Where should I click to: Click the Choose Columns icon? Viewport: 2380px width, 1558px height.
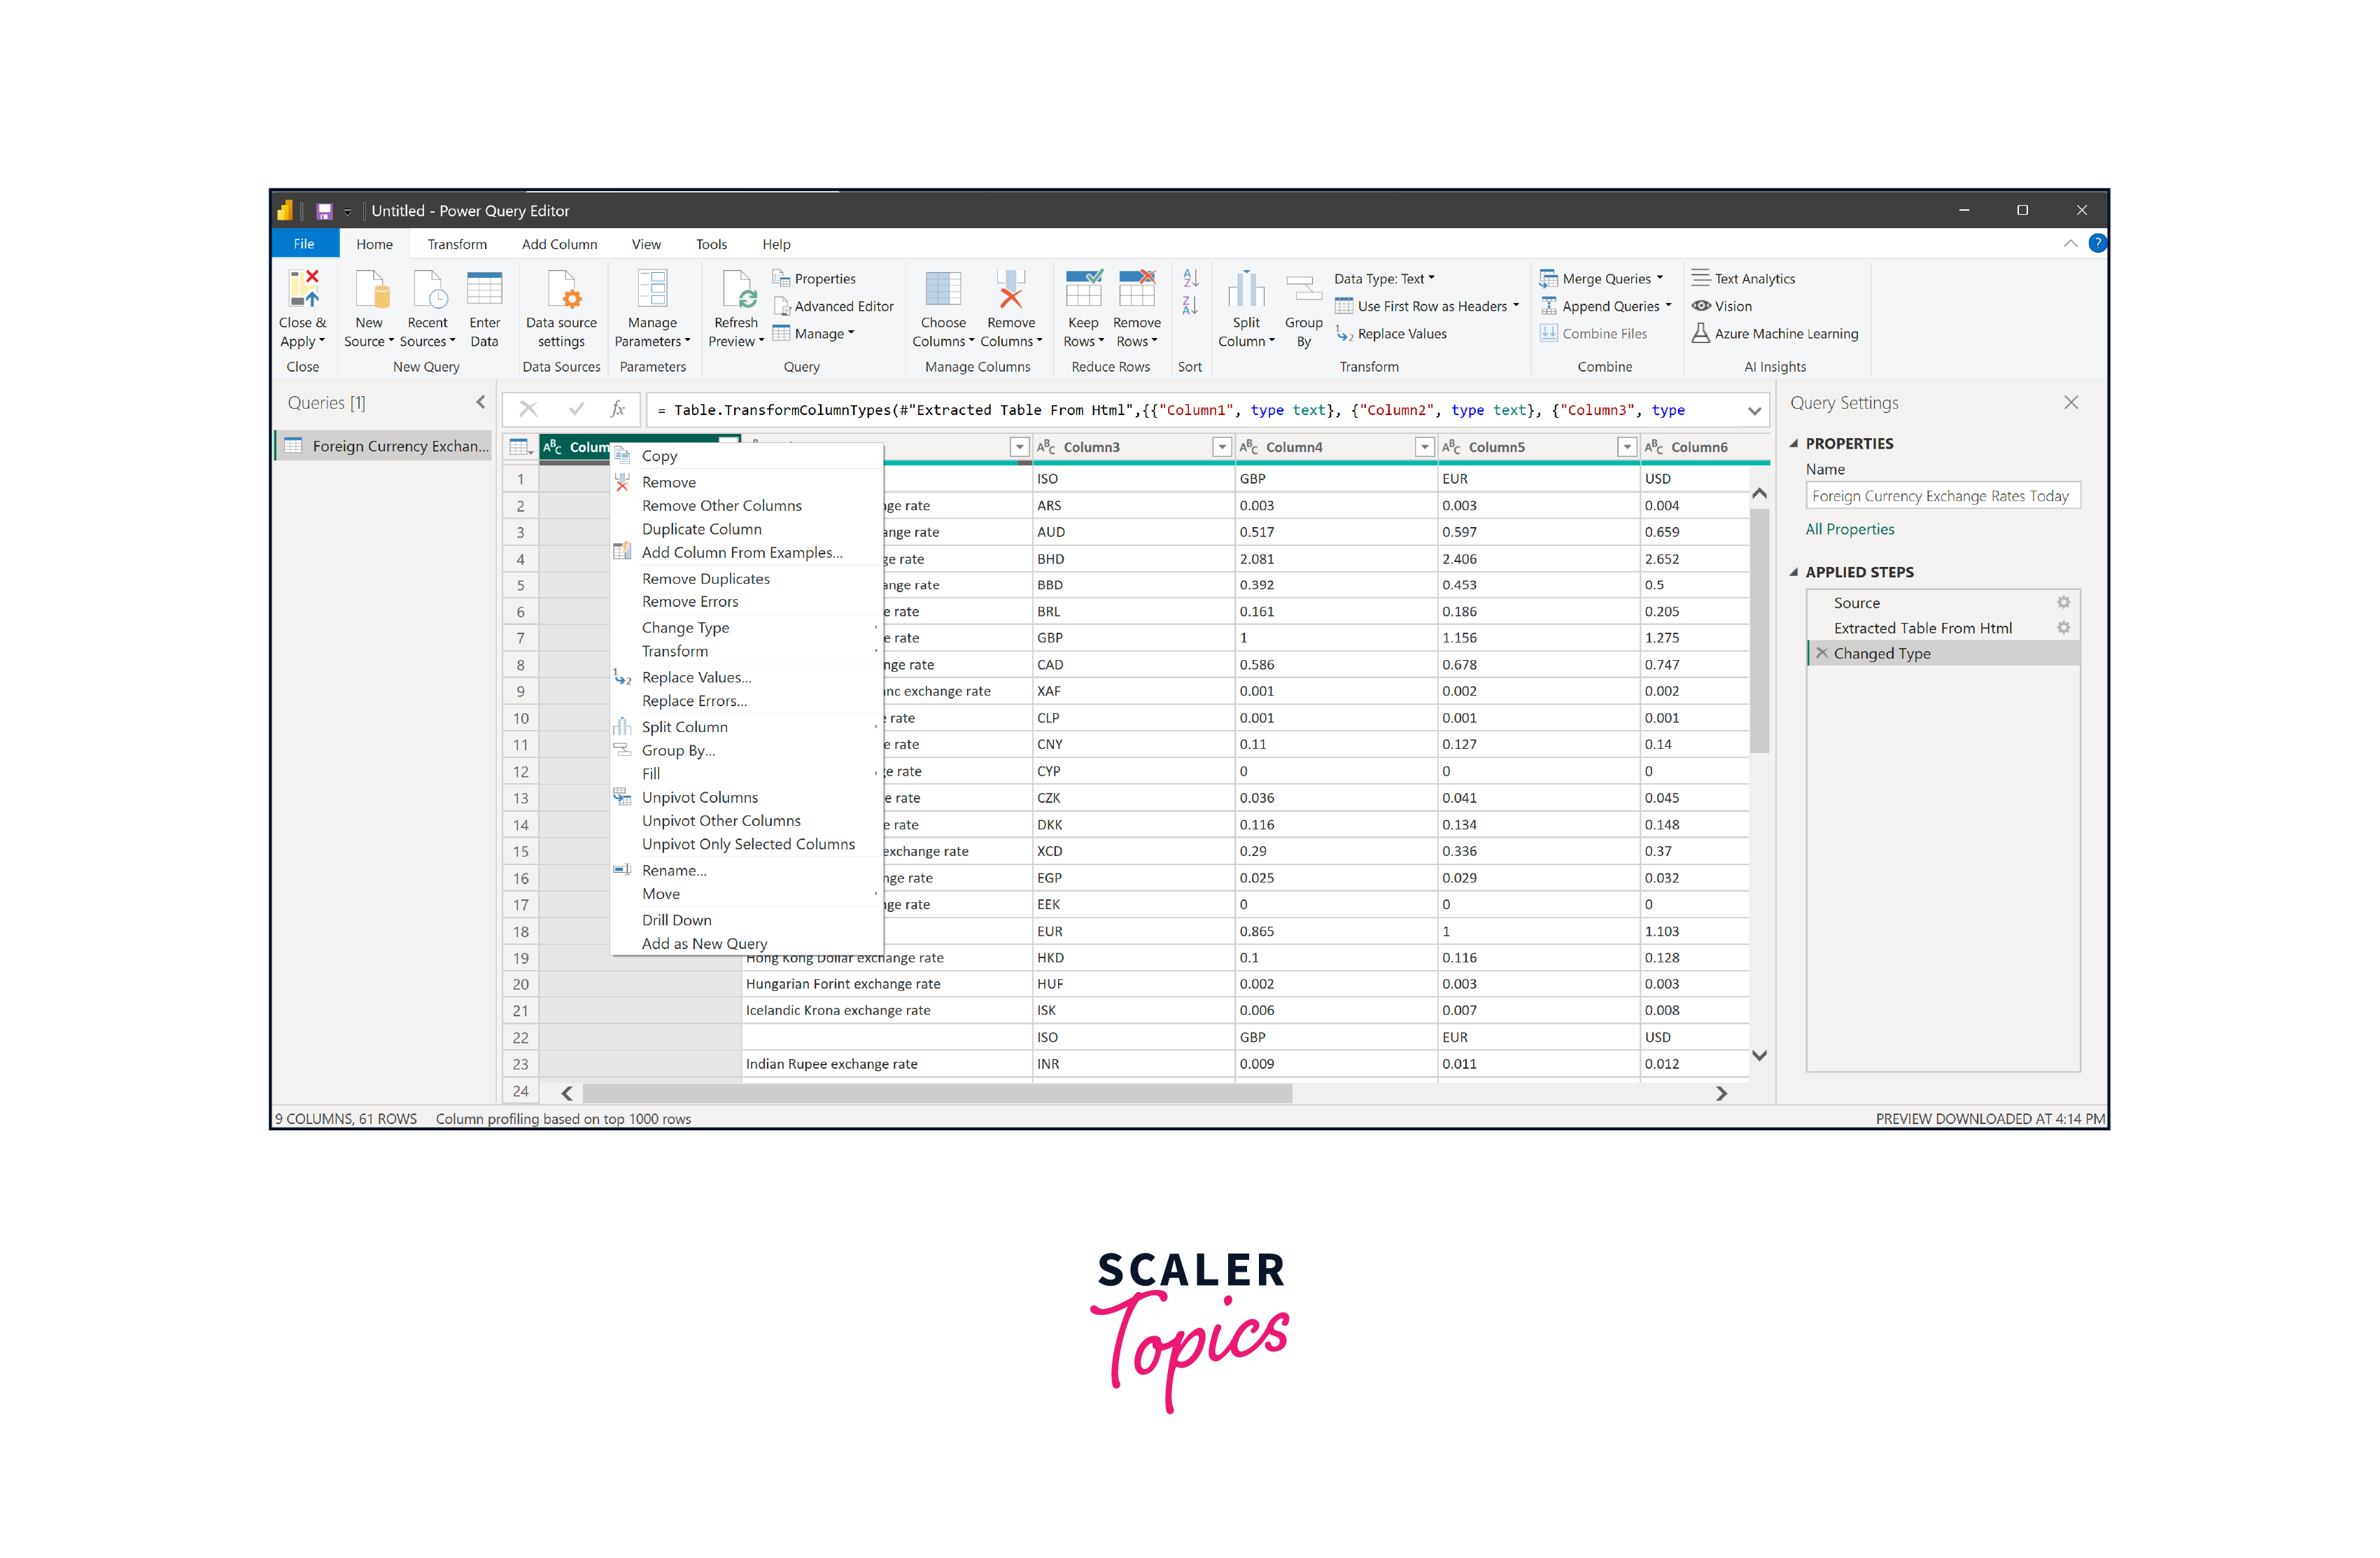point(943,290)
